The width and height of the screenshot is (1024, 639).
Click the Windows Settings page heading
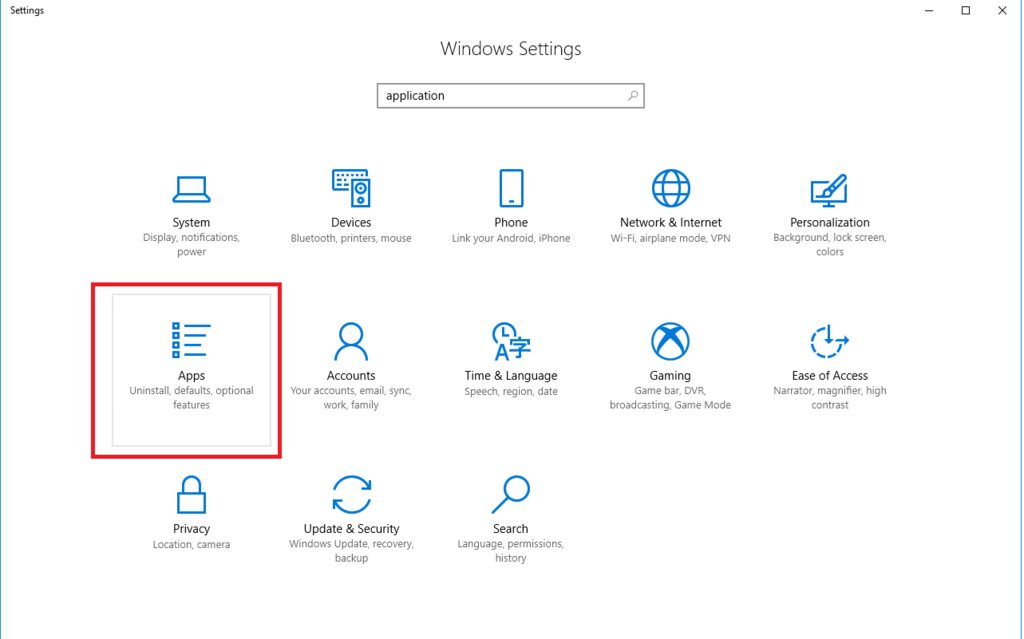511,49
